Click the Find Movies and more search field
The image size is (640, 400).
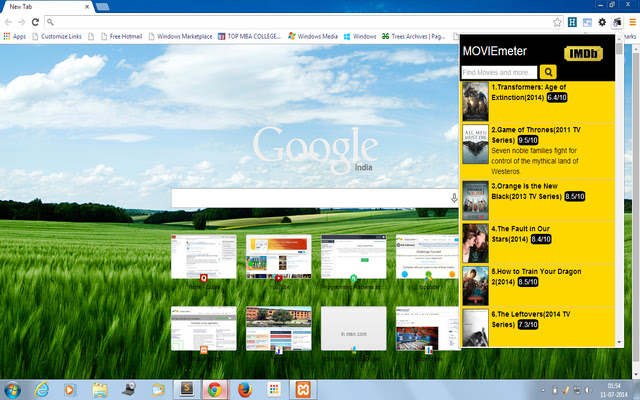tap(499, 72)
